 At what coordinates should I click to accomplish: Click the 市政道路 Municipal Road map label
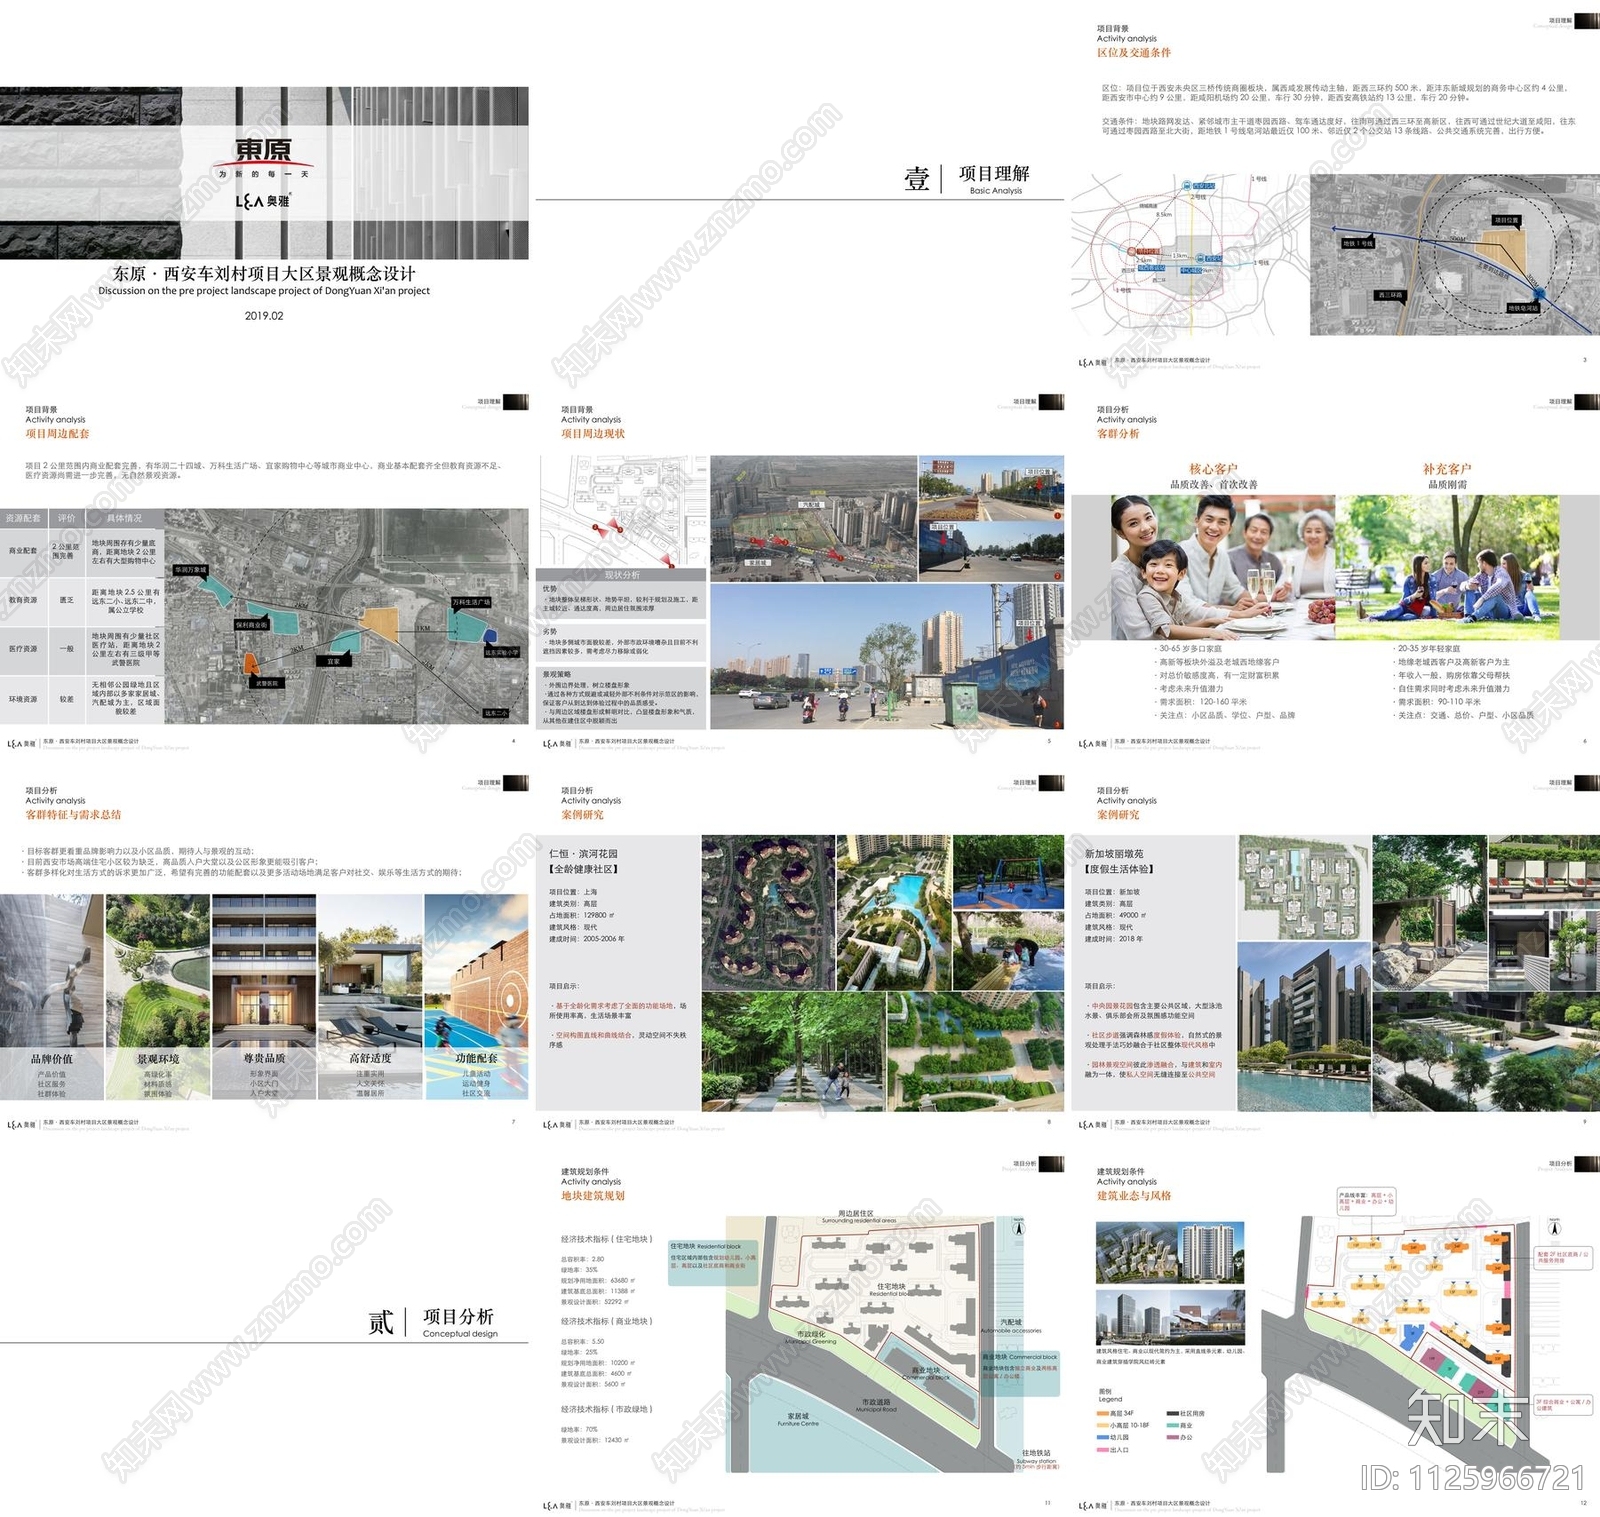876,1405
